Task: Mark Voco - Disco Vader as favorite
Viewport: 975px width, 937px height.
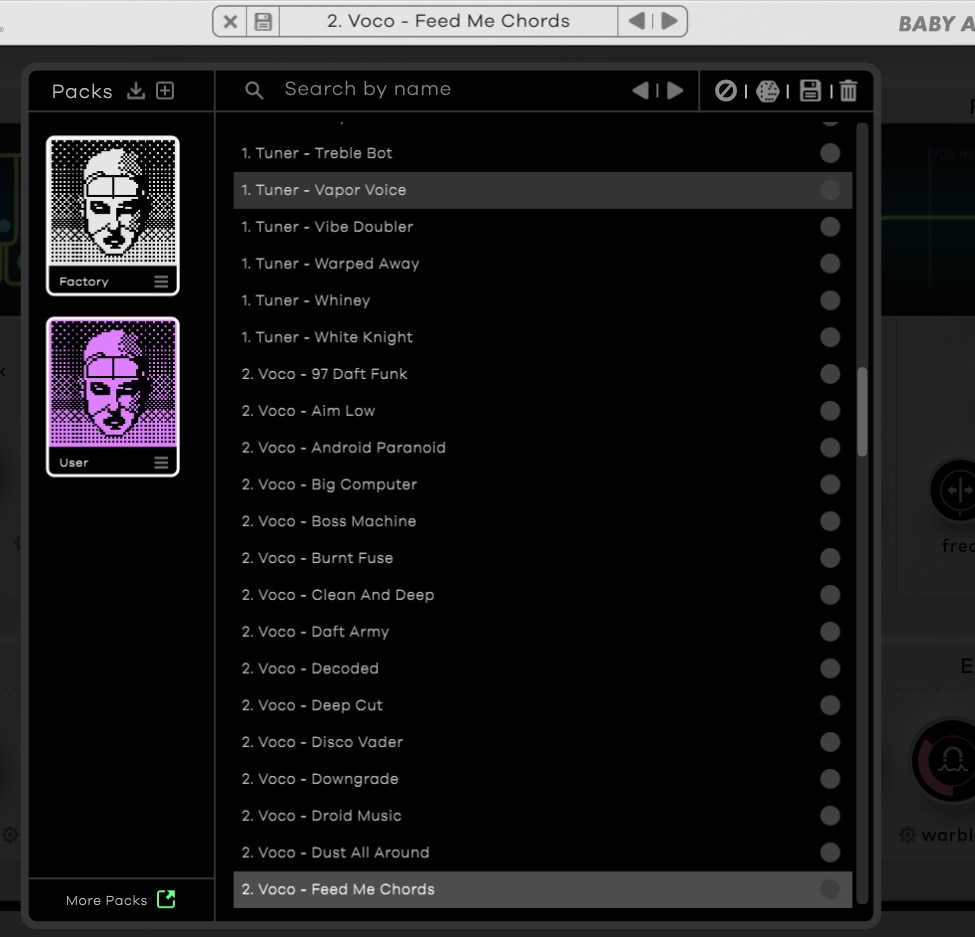Action: [x=830, y=742]
